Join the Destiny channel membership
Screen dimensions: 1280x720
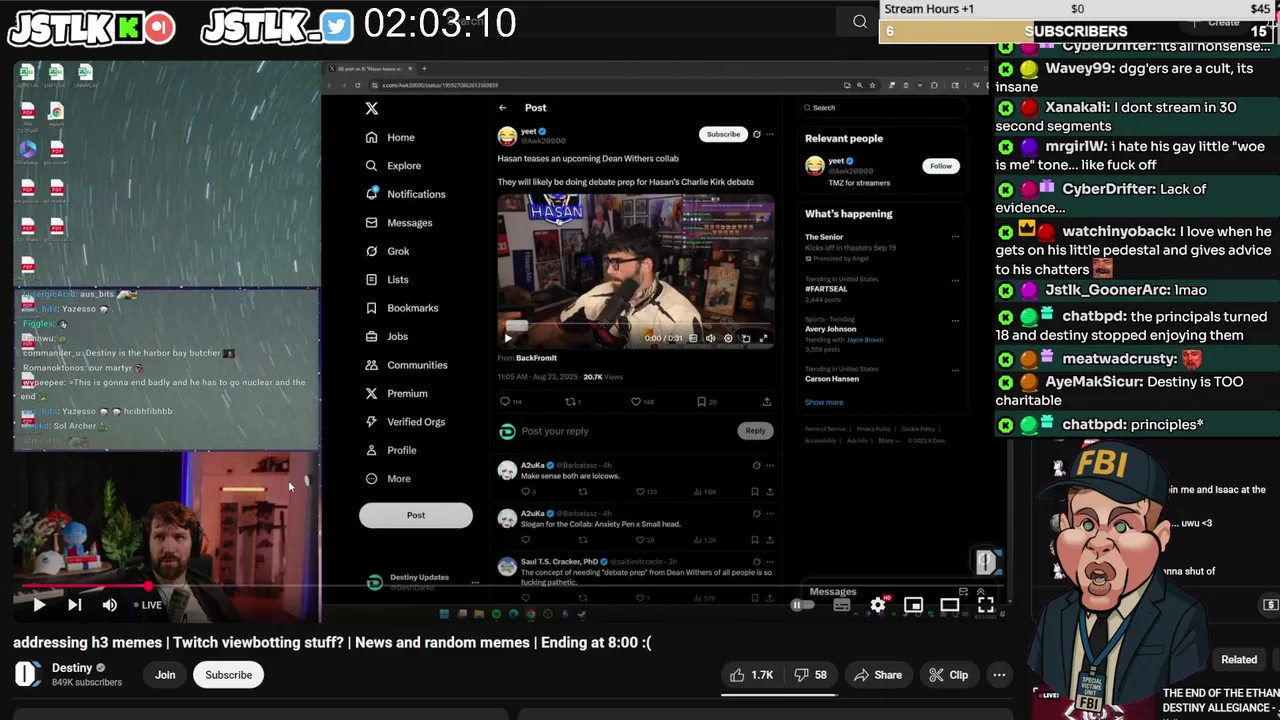[x=165, y=675]
